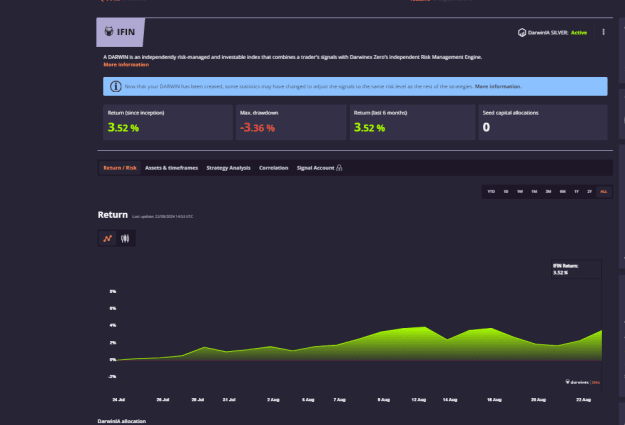Open the three-dot options menu beside DarwinIA status

click(603, 32)
